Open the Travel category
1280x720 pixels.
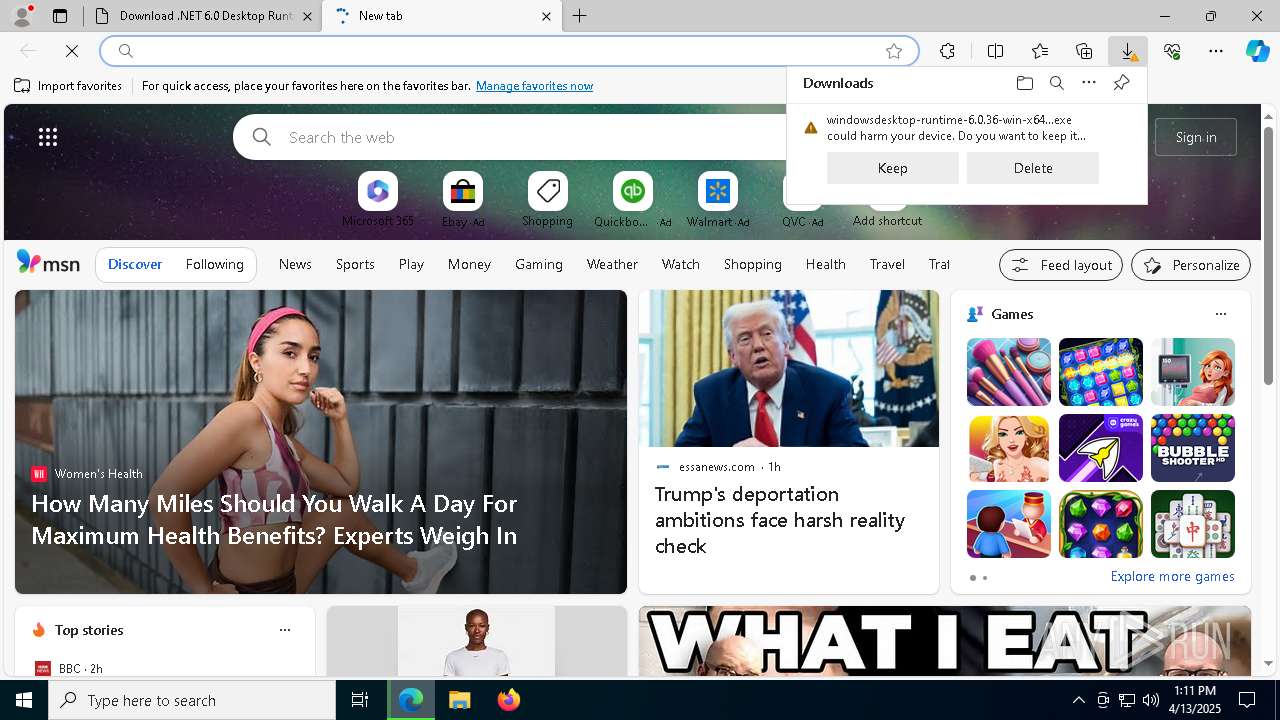[x=887, y=264]
